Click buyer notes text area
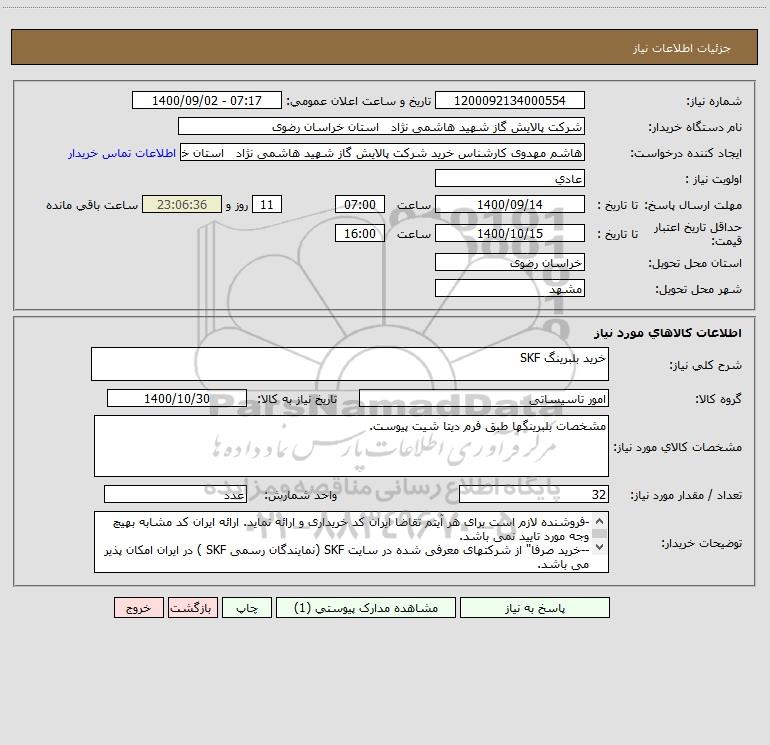The height and width of the screenshot is (745, 770). [x=351, y=542]
